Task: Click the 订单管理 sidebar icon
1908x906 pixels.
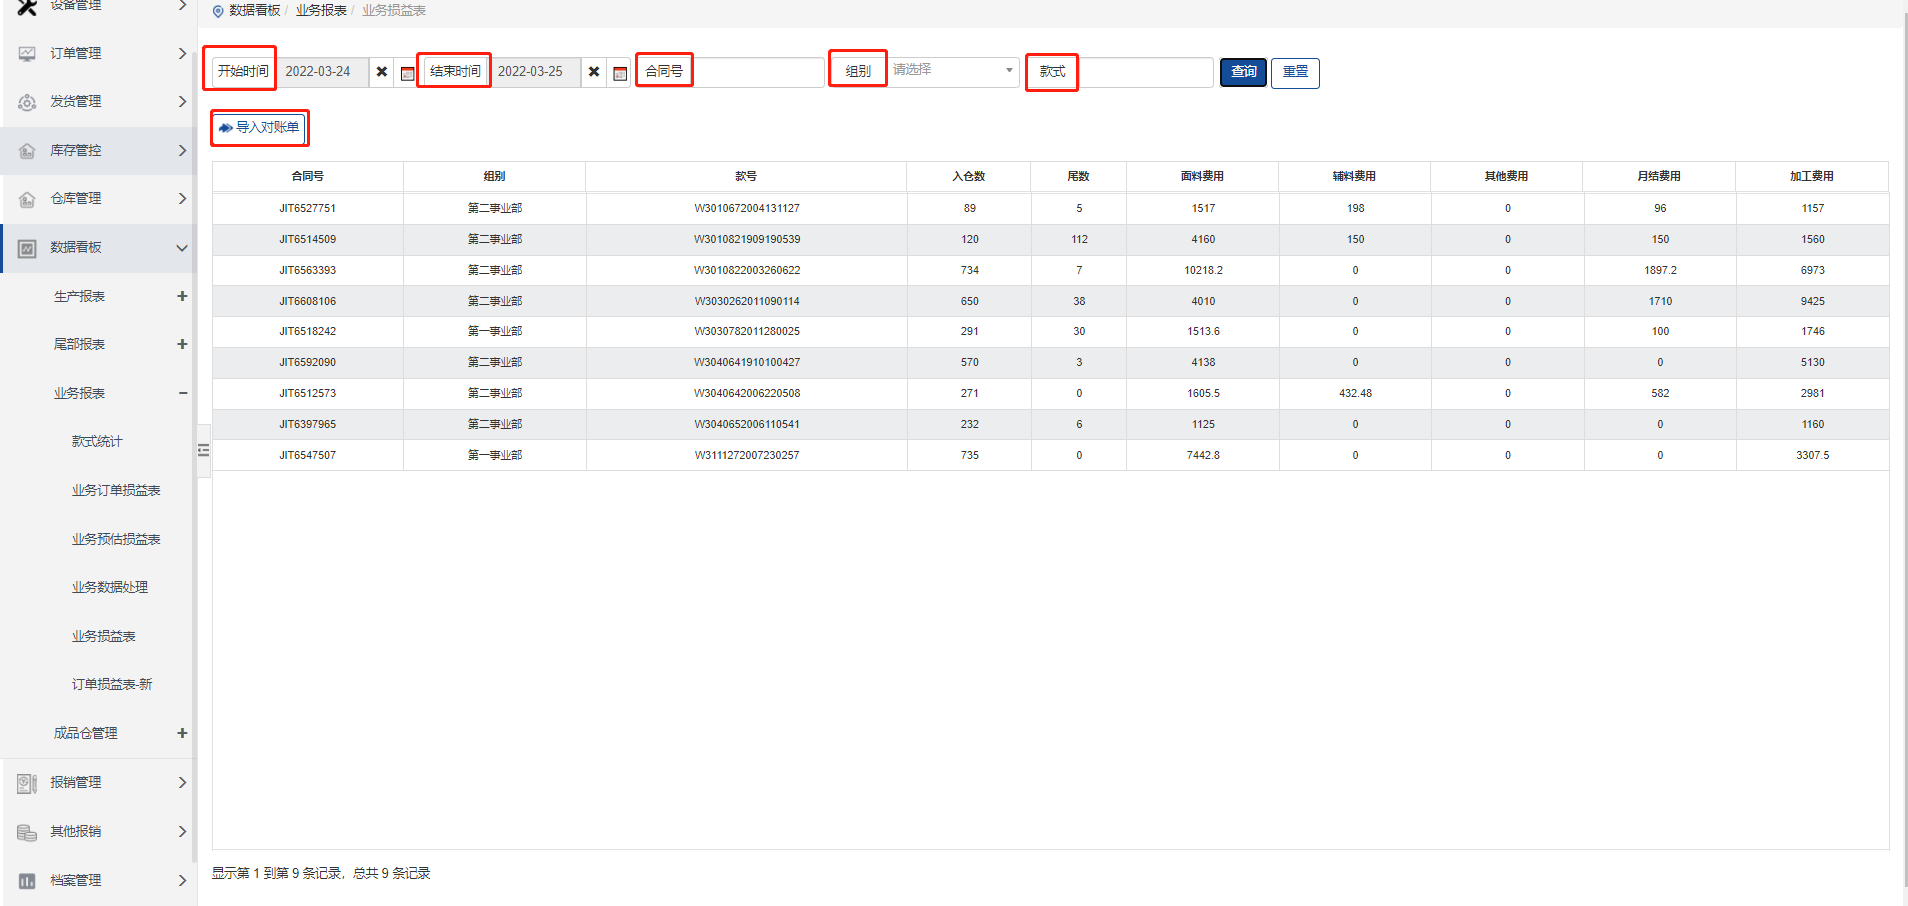Action: click(27, 54)
